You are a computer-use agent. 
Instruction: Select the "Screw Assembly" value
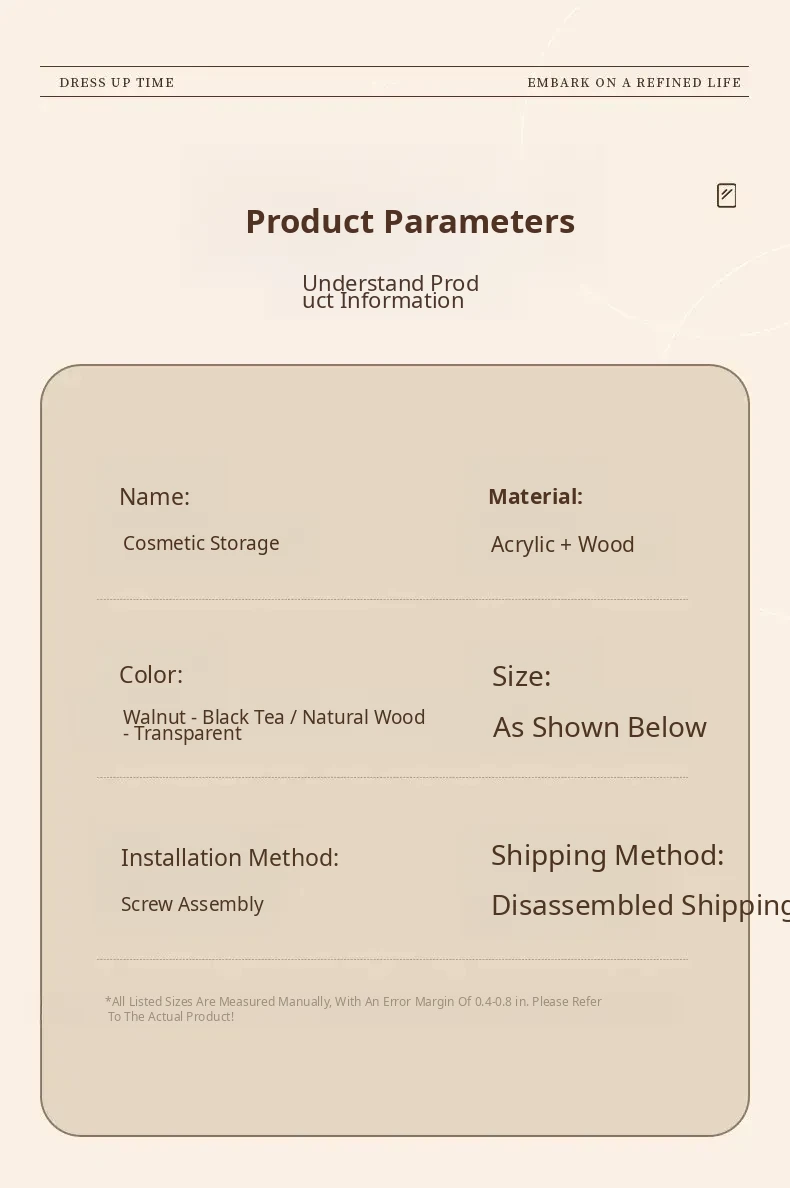coord(192,905)
